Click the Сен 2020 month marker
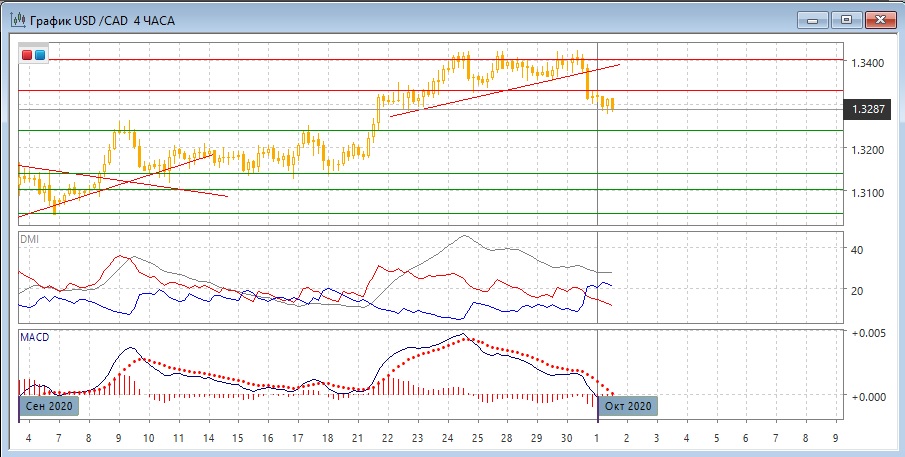This screenshot has height=457, width=905. tap(49, 406)
